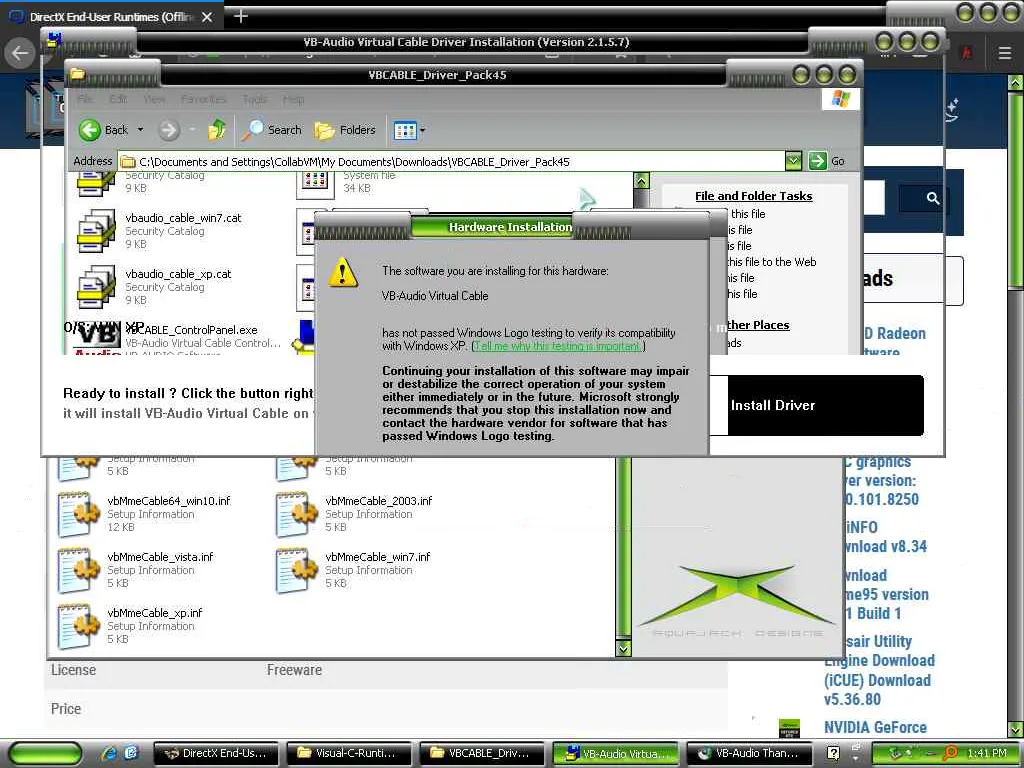Open Search pane in Explorer toolbar
Viewport: 1024px width, 768px height.
click(x=272, y=130)
